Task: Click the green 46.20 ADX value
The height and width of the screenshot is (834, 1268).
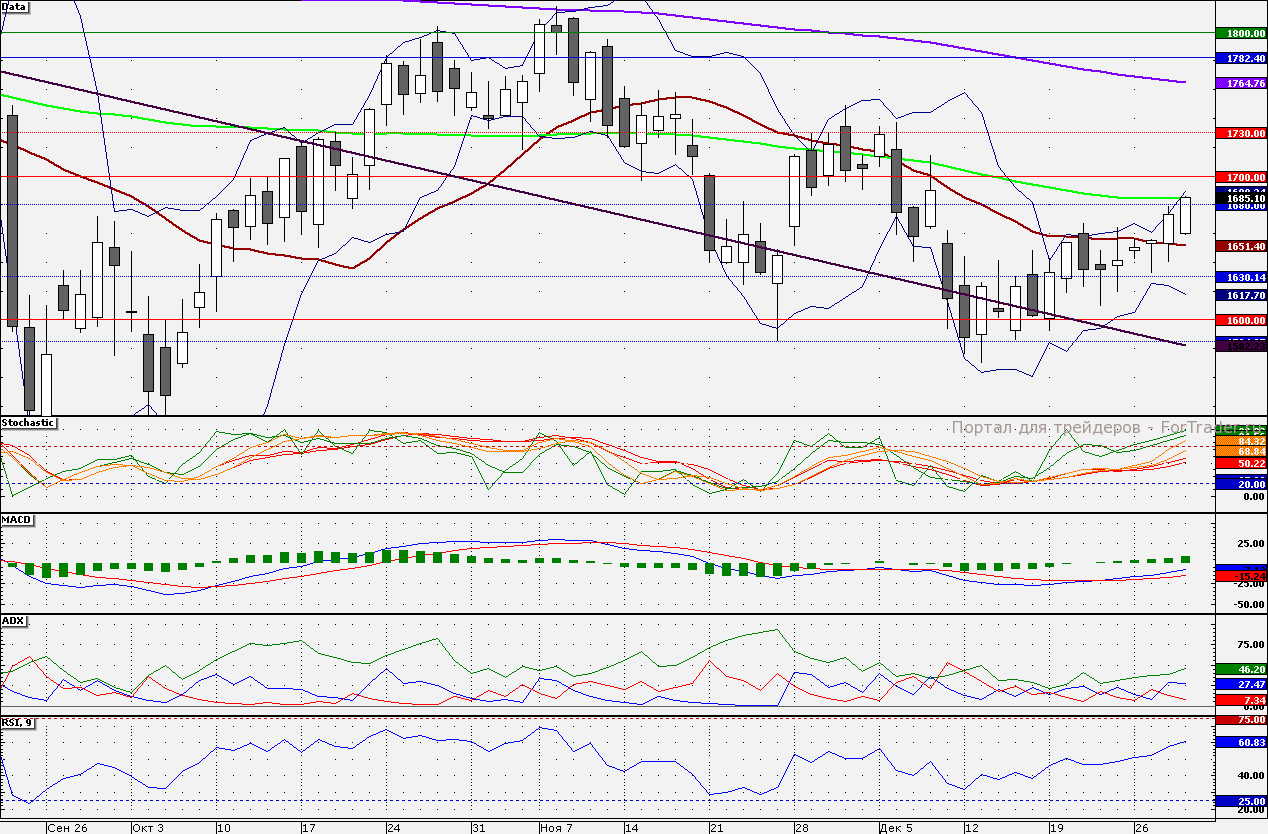Action: pos(1240,669)
